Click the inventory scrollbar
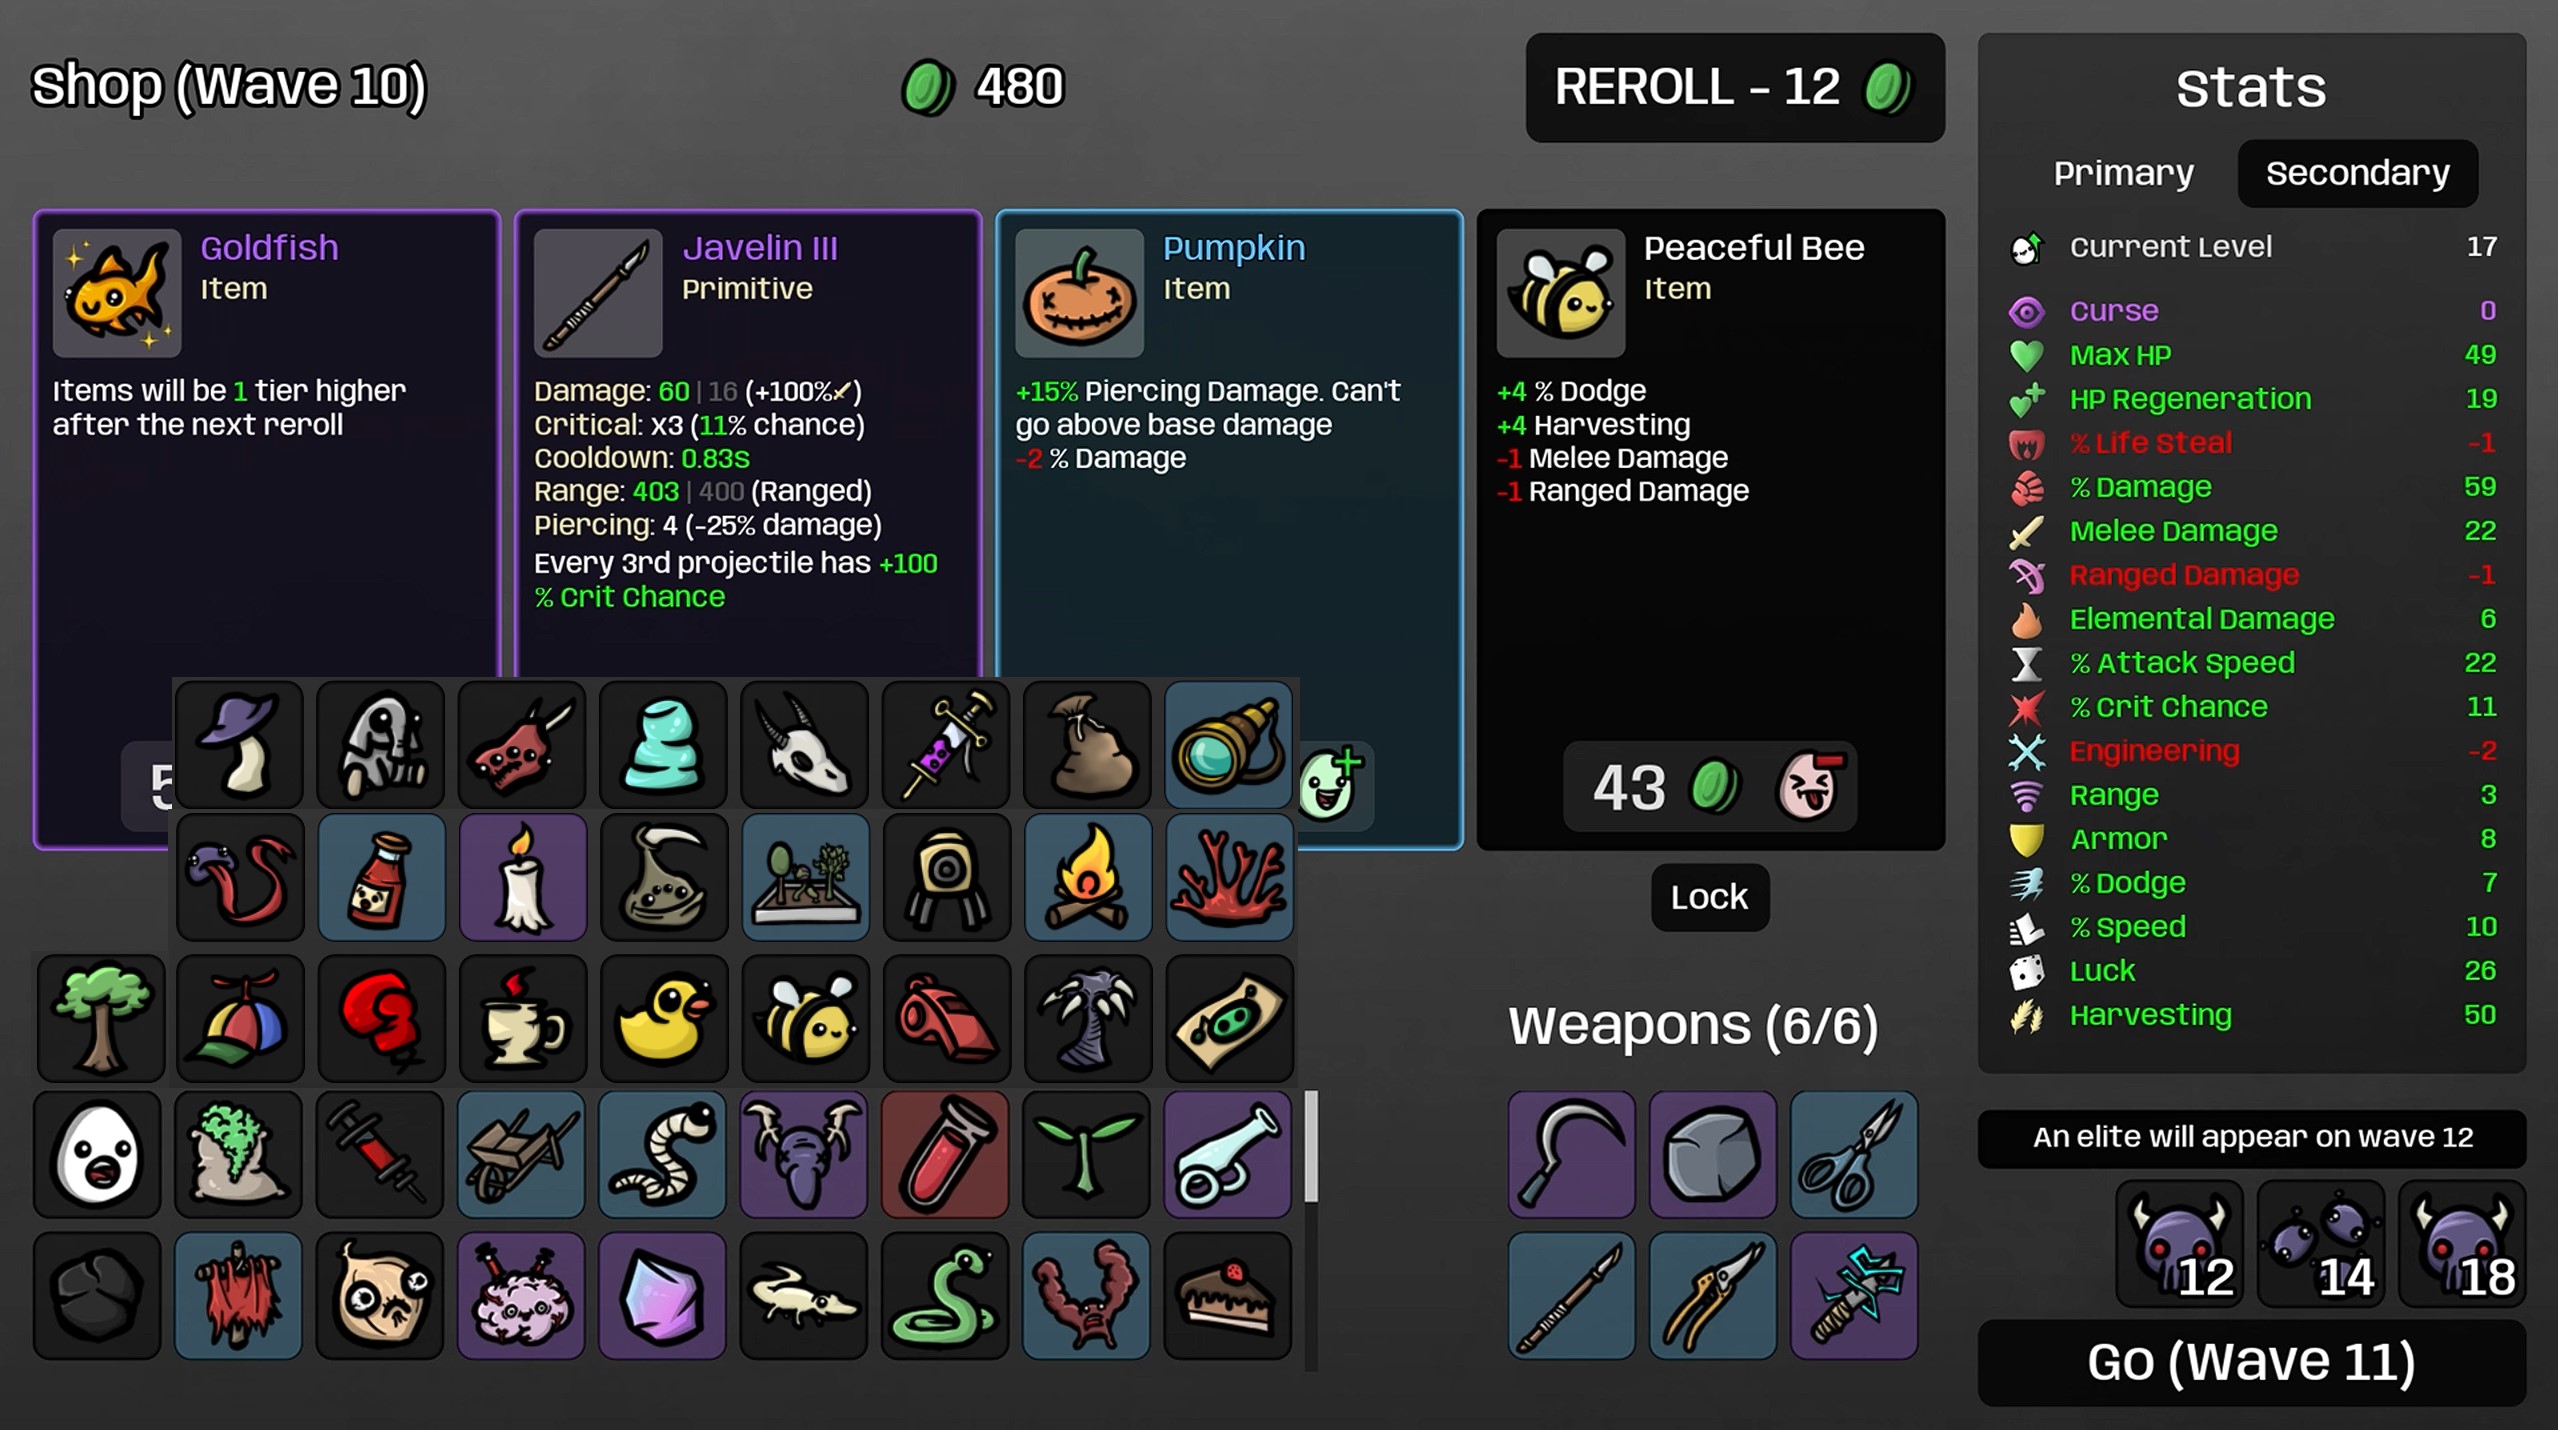The image size is (2558, 1430). pyautogui.click(x=1311, y=1146)
